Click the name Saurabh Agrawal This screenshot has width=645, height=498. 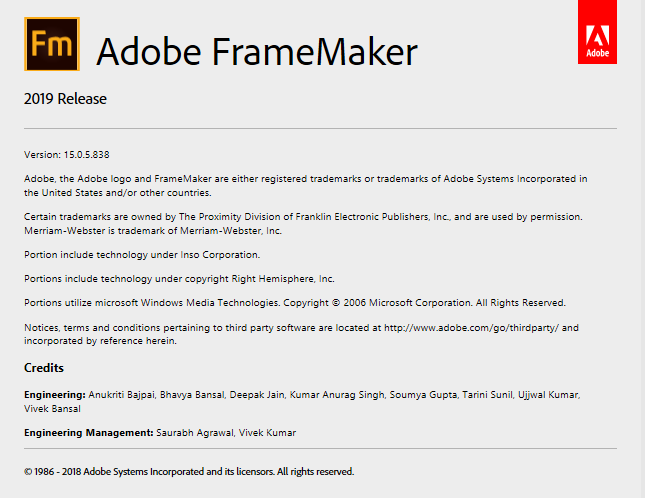click(x=195, y=433)
